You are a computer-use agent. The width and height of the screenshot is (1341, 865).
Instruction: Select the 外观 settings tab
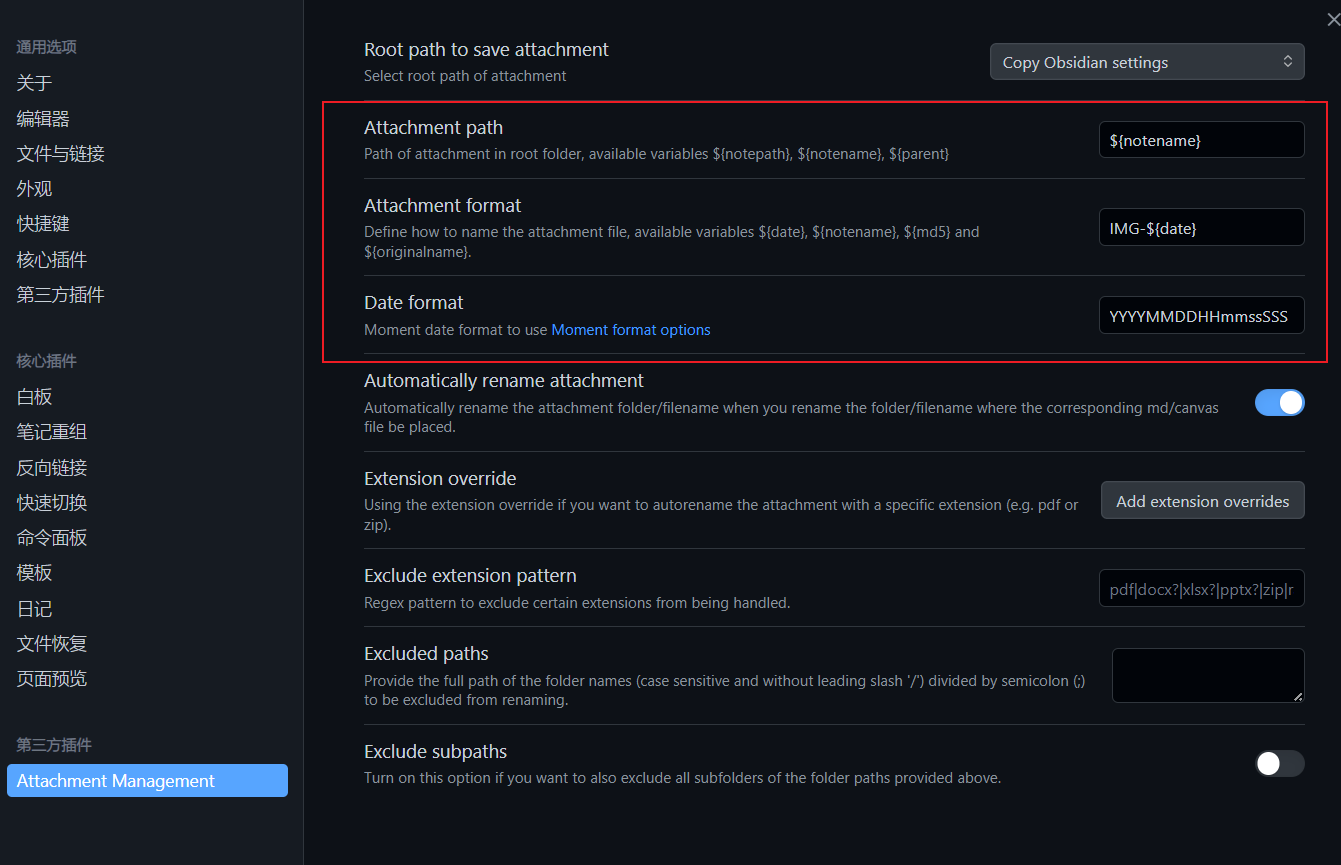(34, 189)
